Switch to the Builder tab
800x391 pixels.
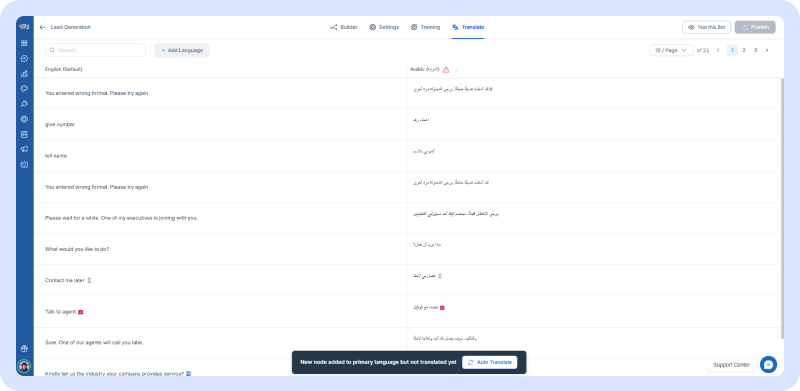pyautogui.click(x=344, y=27)
